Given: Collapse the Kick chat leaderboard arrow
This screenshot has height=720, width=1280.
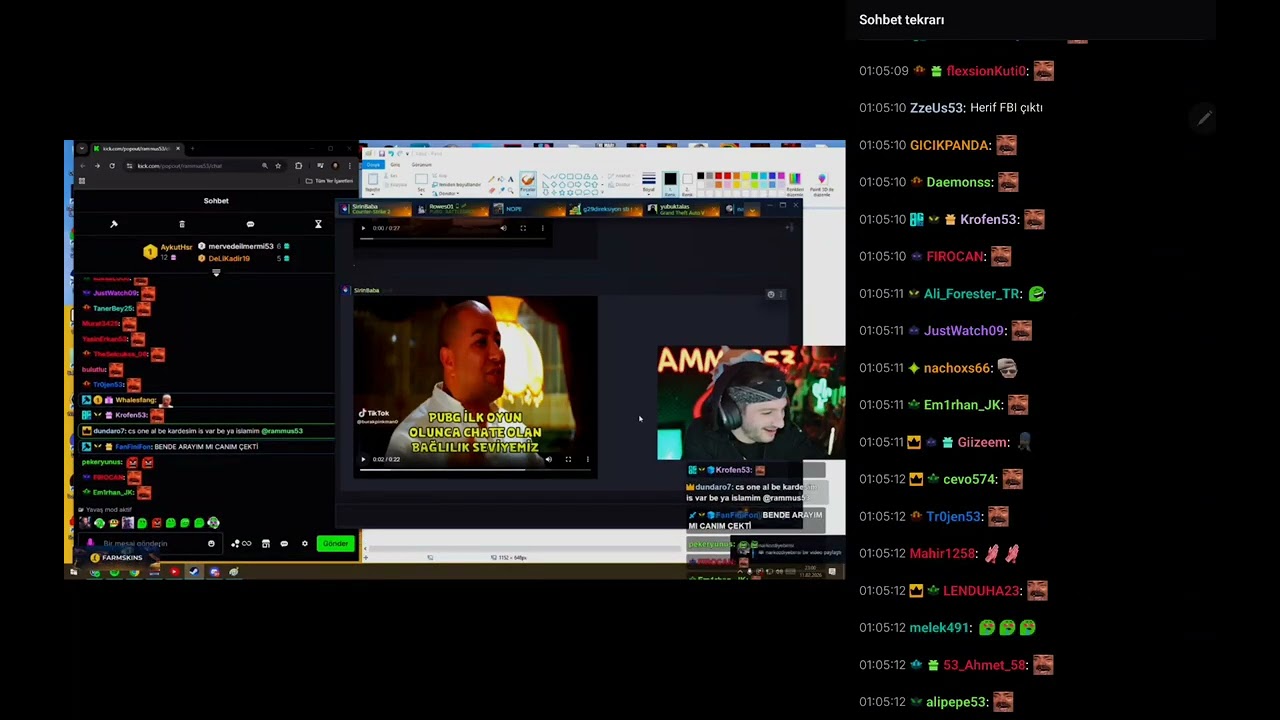Looking at the screenshot, I should point(216,272).
